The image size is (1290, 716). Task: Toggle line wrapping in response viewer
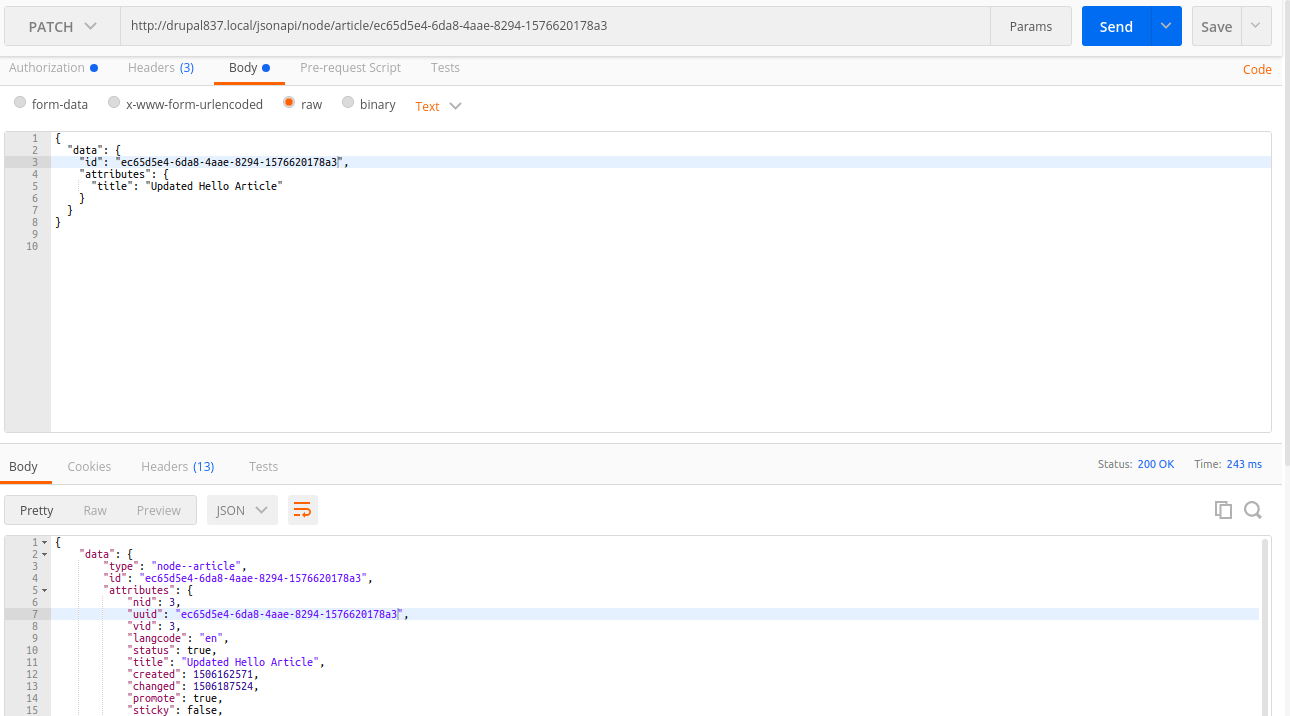[303, 509]
